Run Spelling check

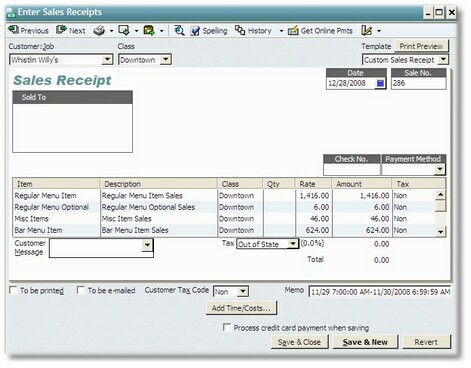(x=209, y=31)
